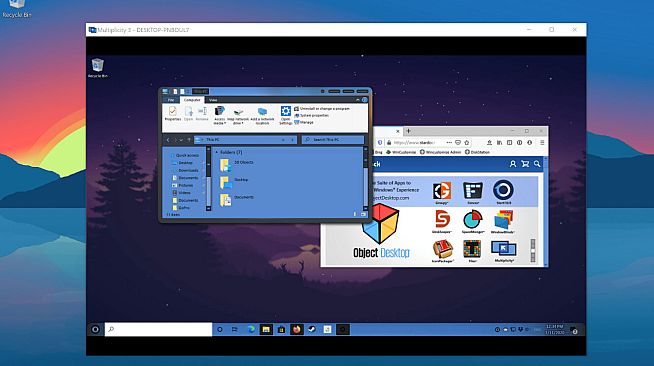Click Quick access in navigation pane
Screen dimensions: 654x366
186,155
